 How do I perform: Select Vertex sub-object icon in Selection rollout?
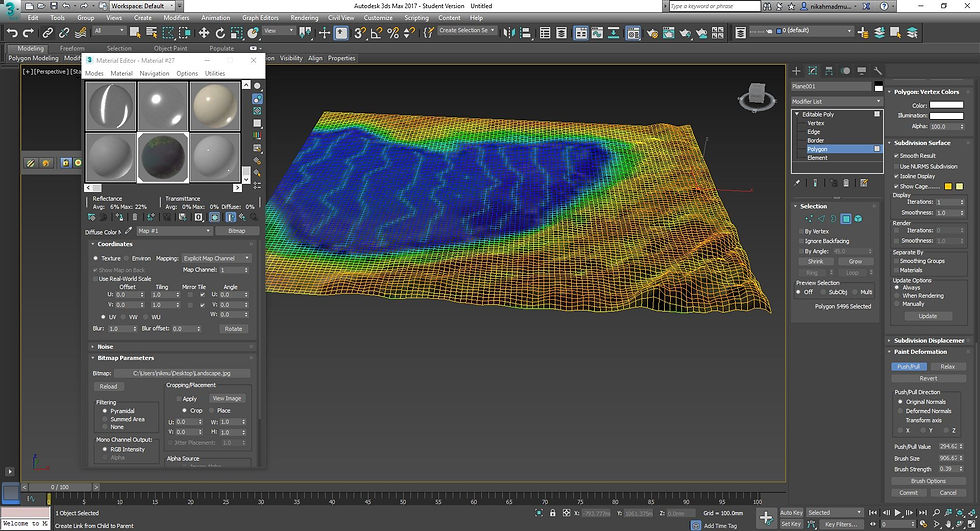click(x=809, y=219)
